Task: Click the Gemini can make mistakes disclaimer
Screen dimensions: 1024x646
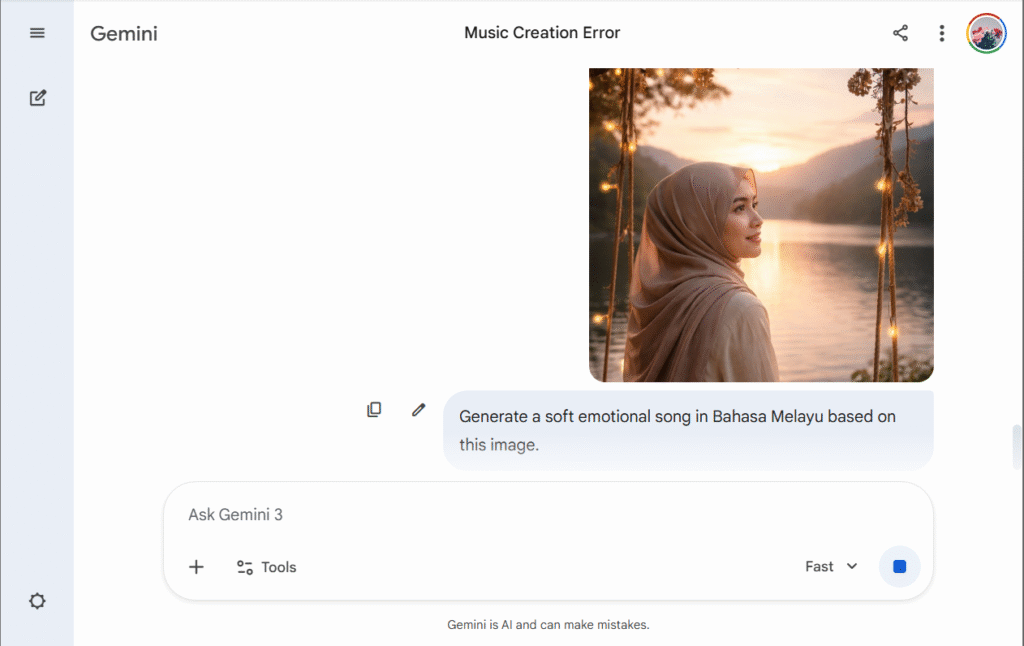Action: (x=548, y=625)
